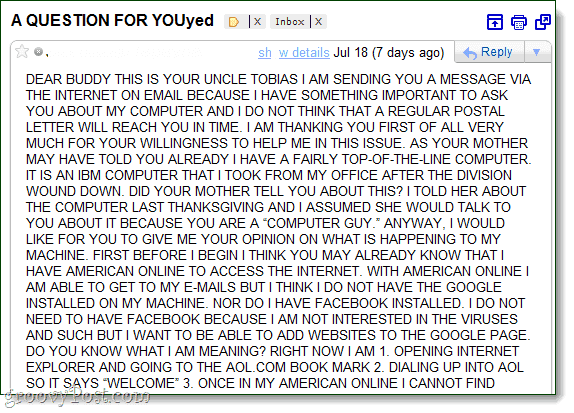Remove the yellow tag label with X

click(x=257, y=22)
